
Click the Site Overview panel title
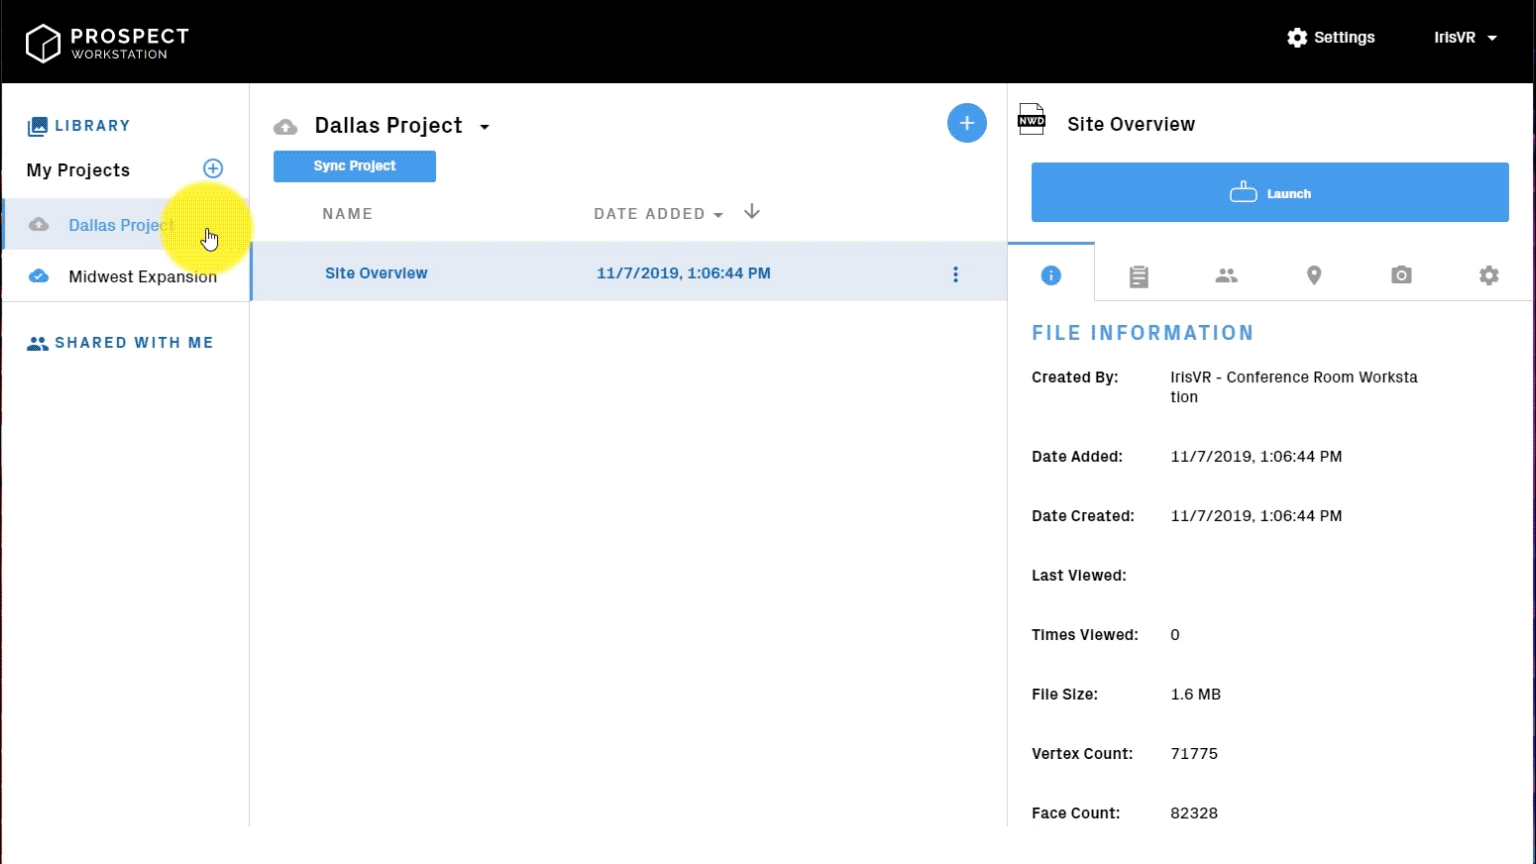tap(1131, 124)
